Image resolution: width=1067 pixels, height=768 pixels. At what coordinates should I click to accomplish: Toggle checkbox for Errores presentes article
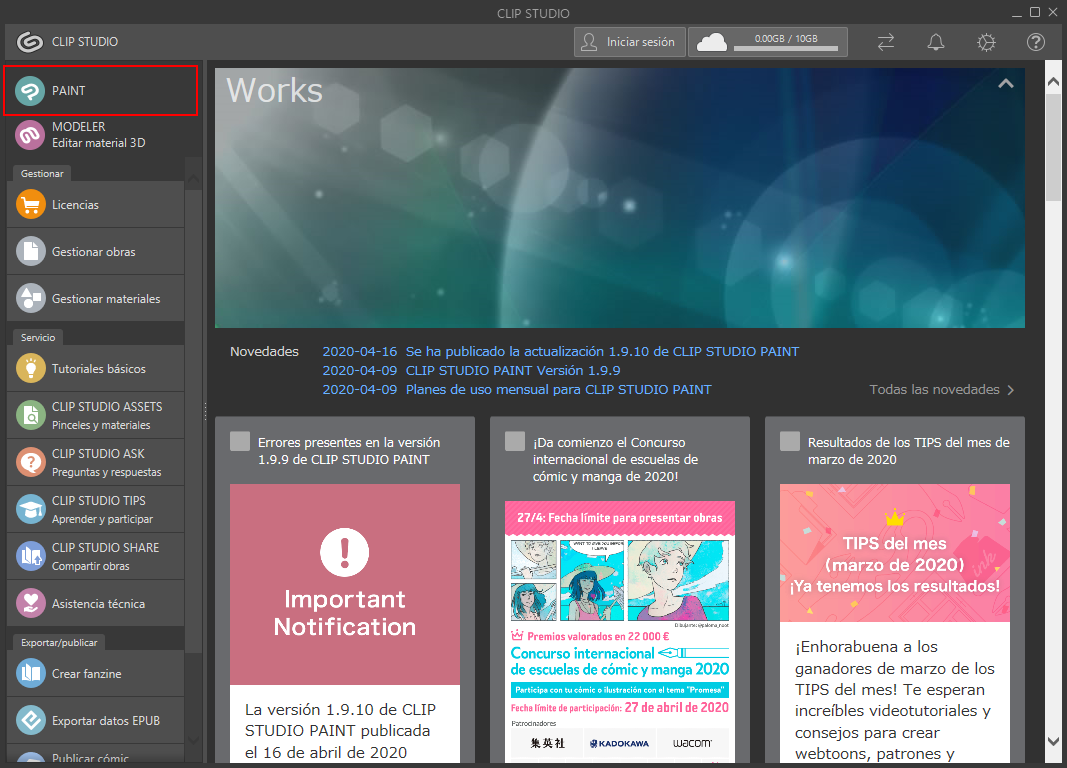pos(240,442)
